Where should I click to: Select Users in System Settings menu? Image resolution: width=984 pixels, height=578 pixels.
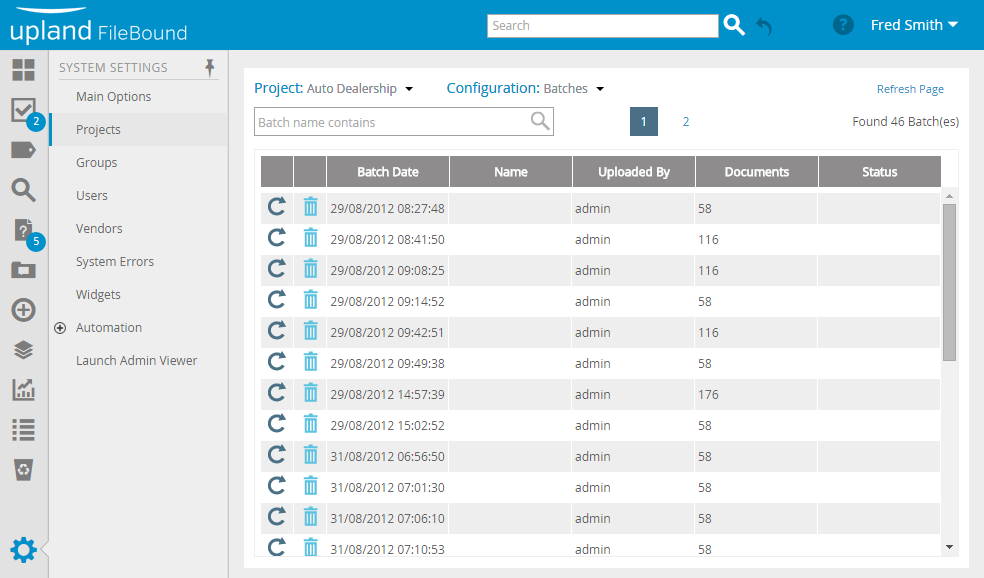(x=92, y=196)
